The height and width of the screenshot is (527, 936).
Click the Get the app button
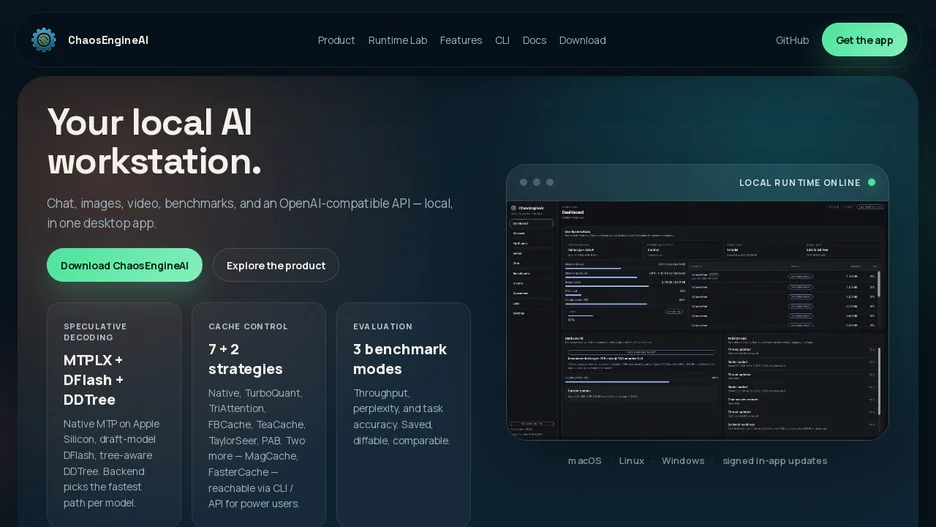coord(864,40)
